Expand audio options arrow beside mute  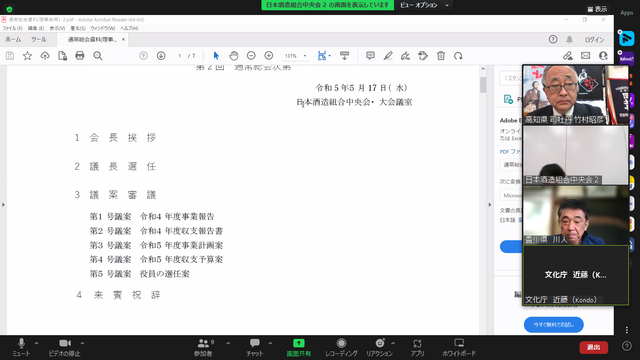click(x=36, y=343)
